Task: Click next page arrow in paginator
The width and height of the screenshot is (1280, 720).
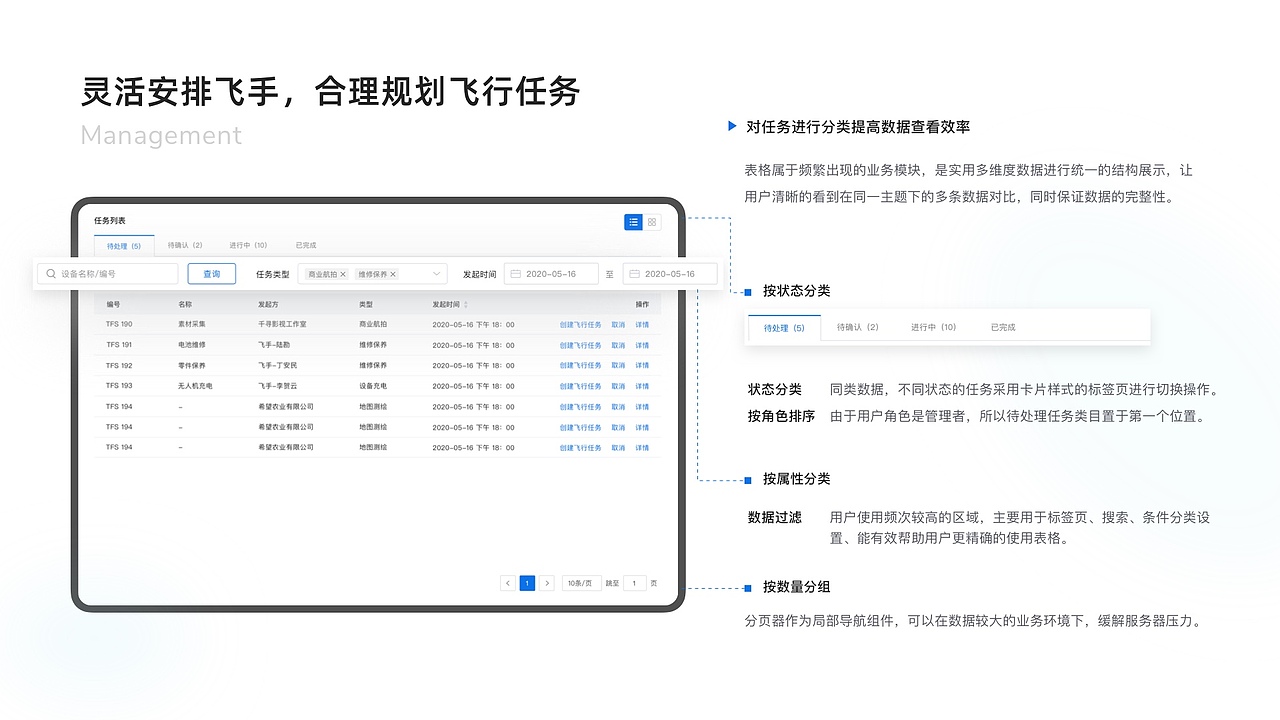Action: tap(548, 582)
